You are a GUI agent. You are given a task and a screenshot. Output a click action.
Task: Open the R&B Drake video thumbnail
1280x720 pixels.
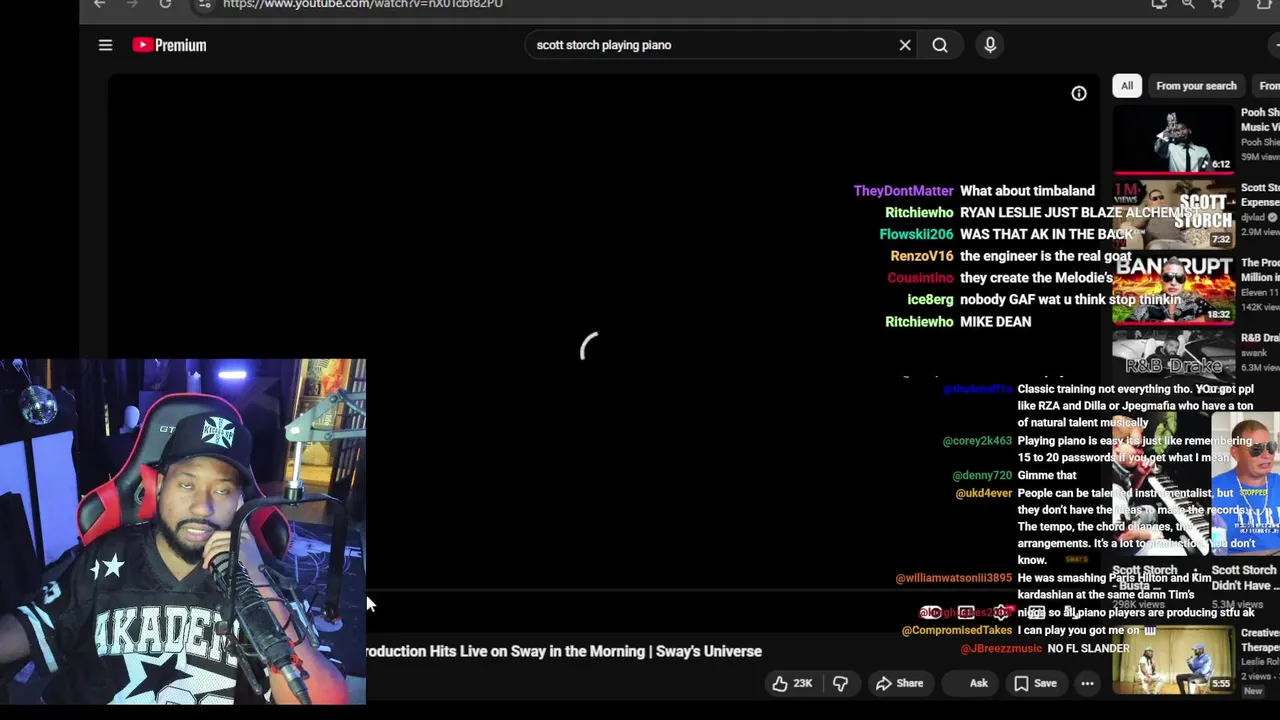(1174, 358)
